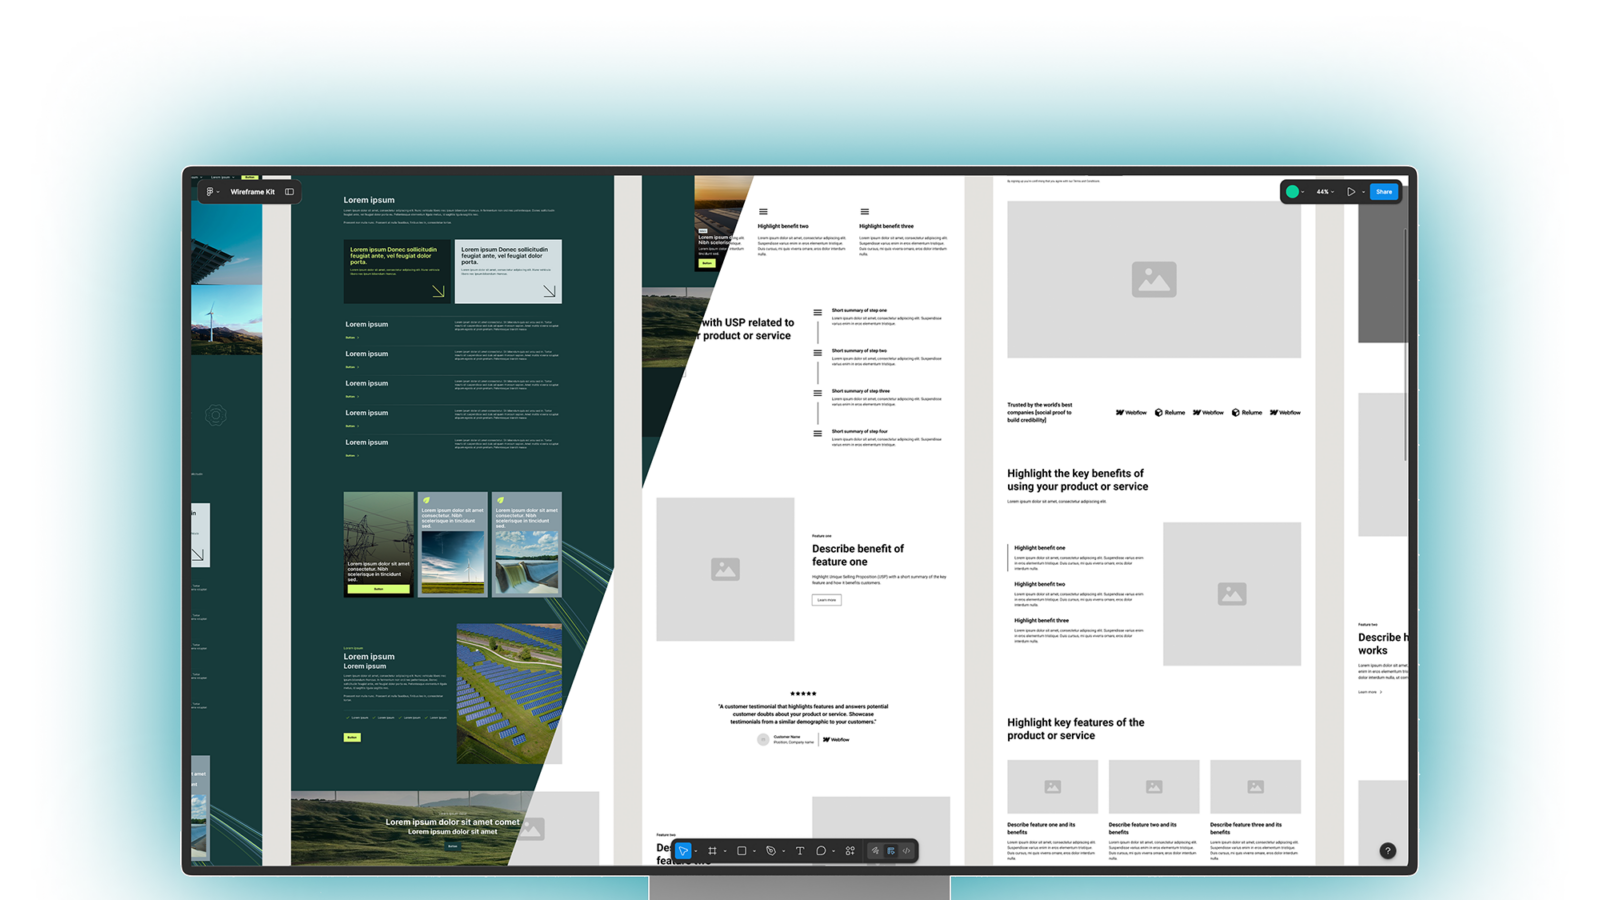Select the Text tool
The image size is (1600, 900).
[800, 851]
